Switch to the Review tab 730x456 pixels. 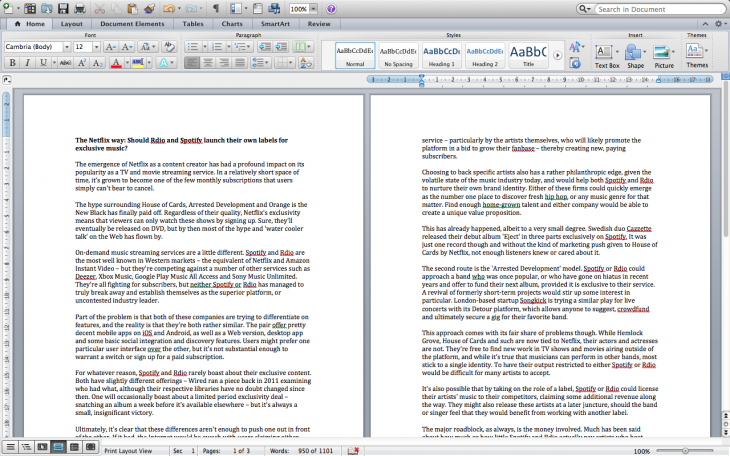(x=319, y=24)
